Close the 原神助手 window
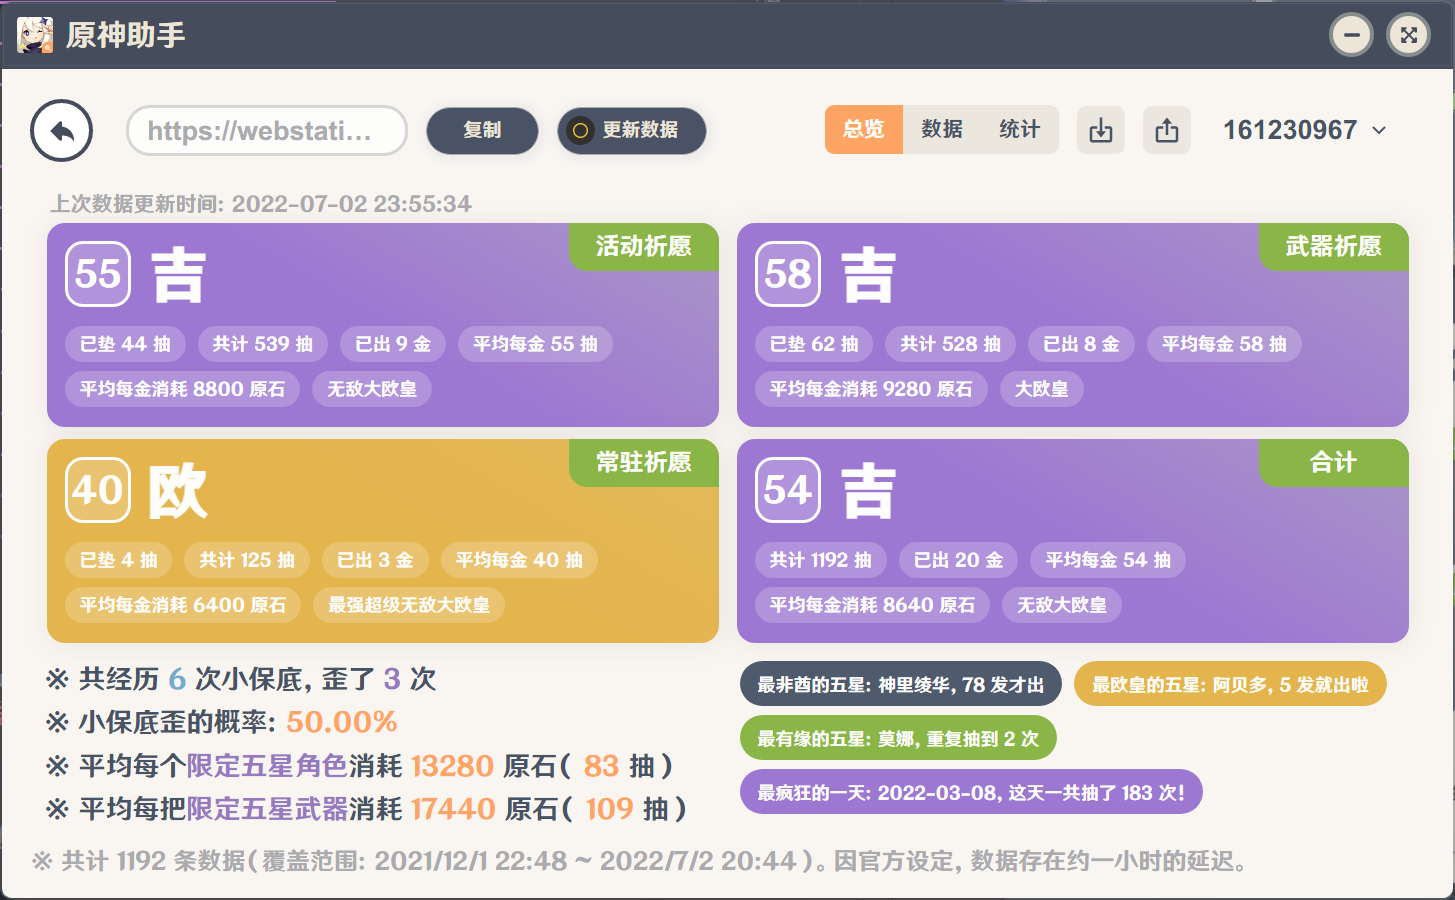1455x900 pixels. [1408, 36]
